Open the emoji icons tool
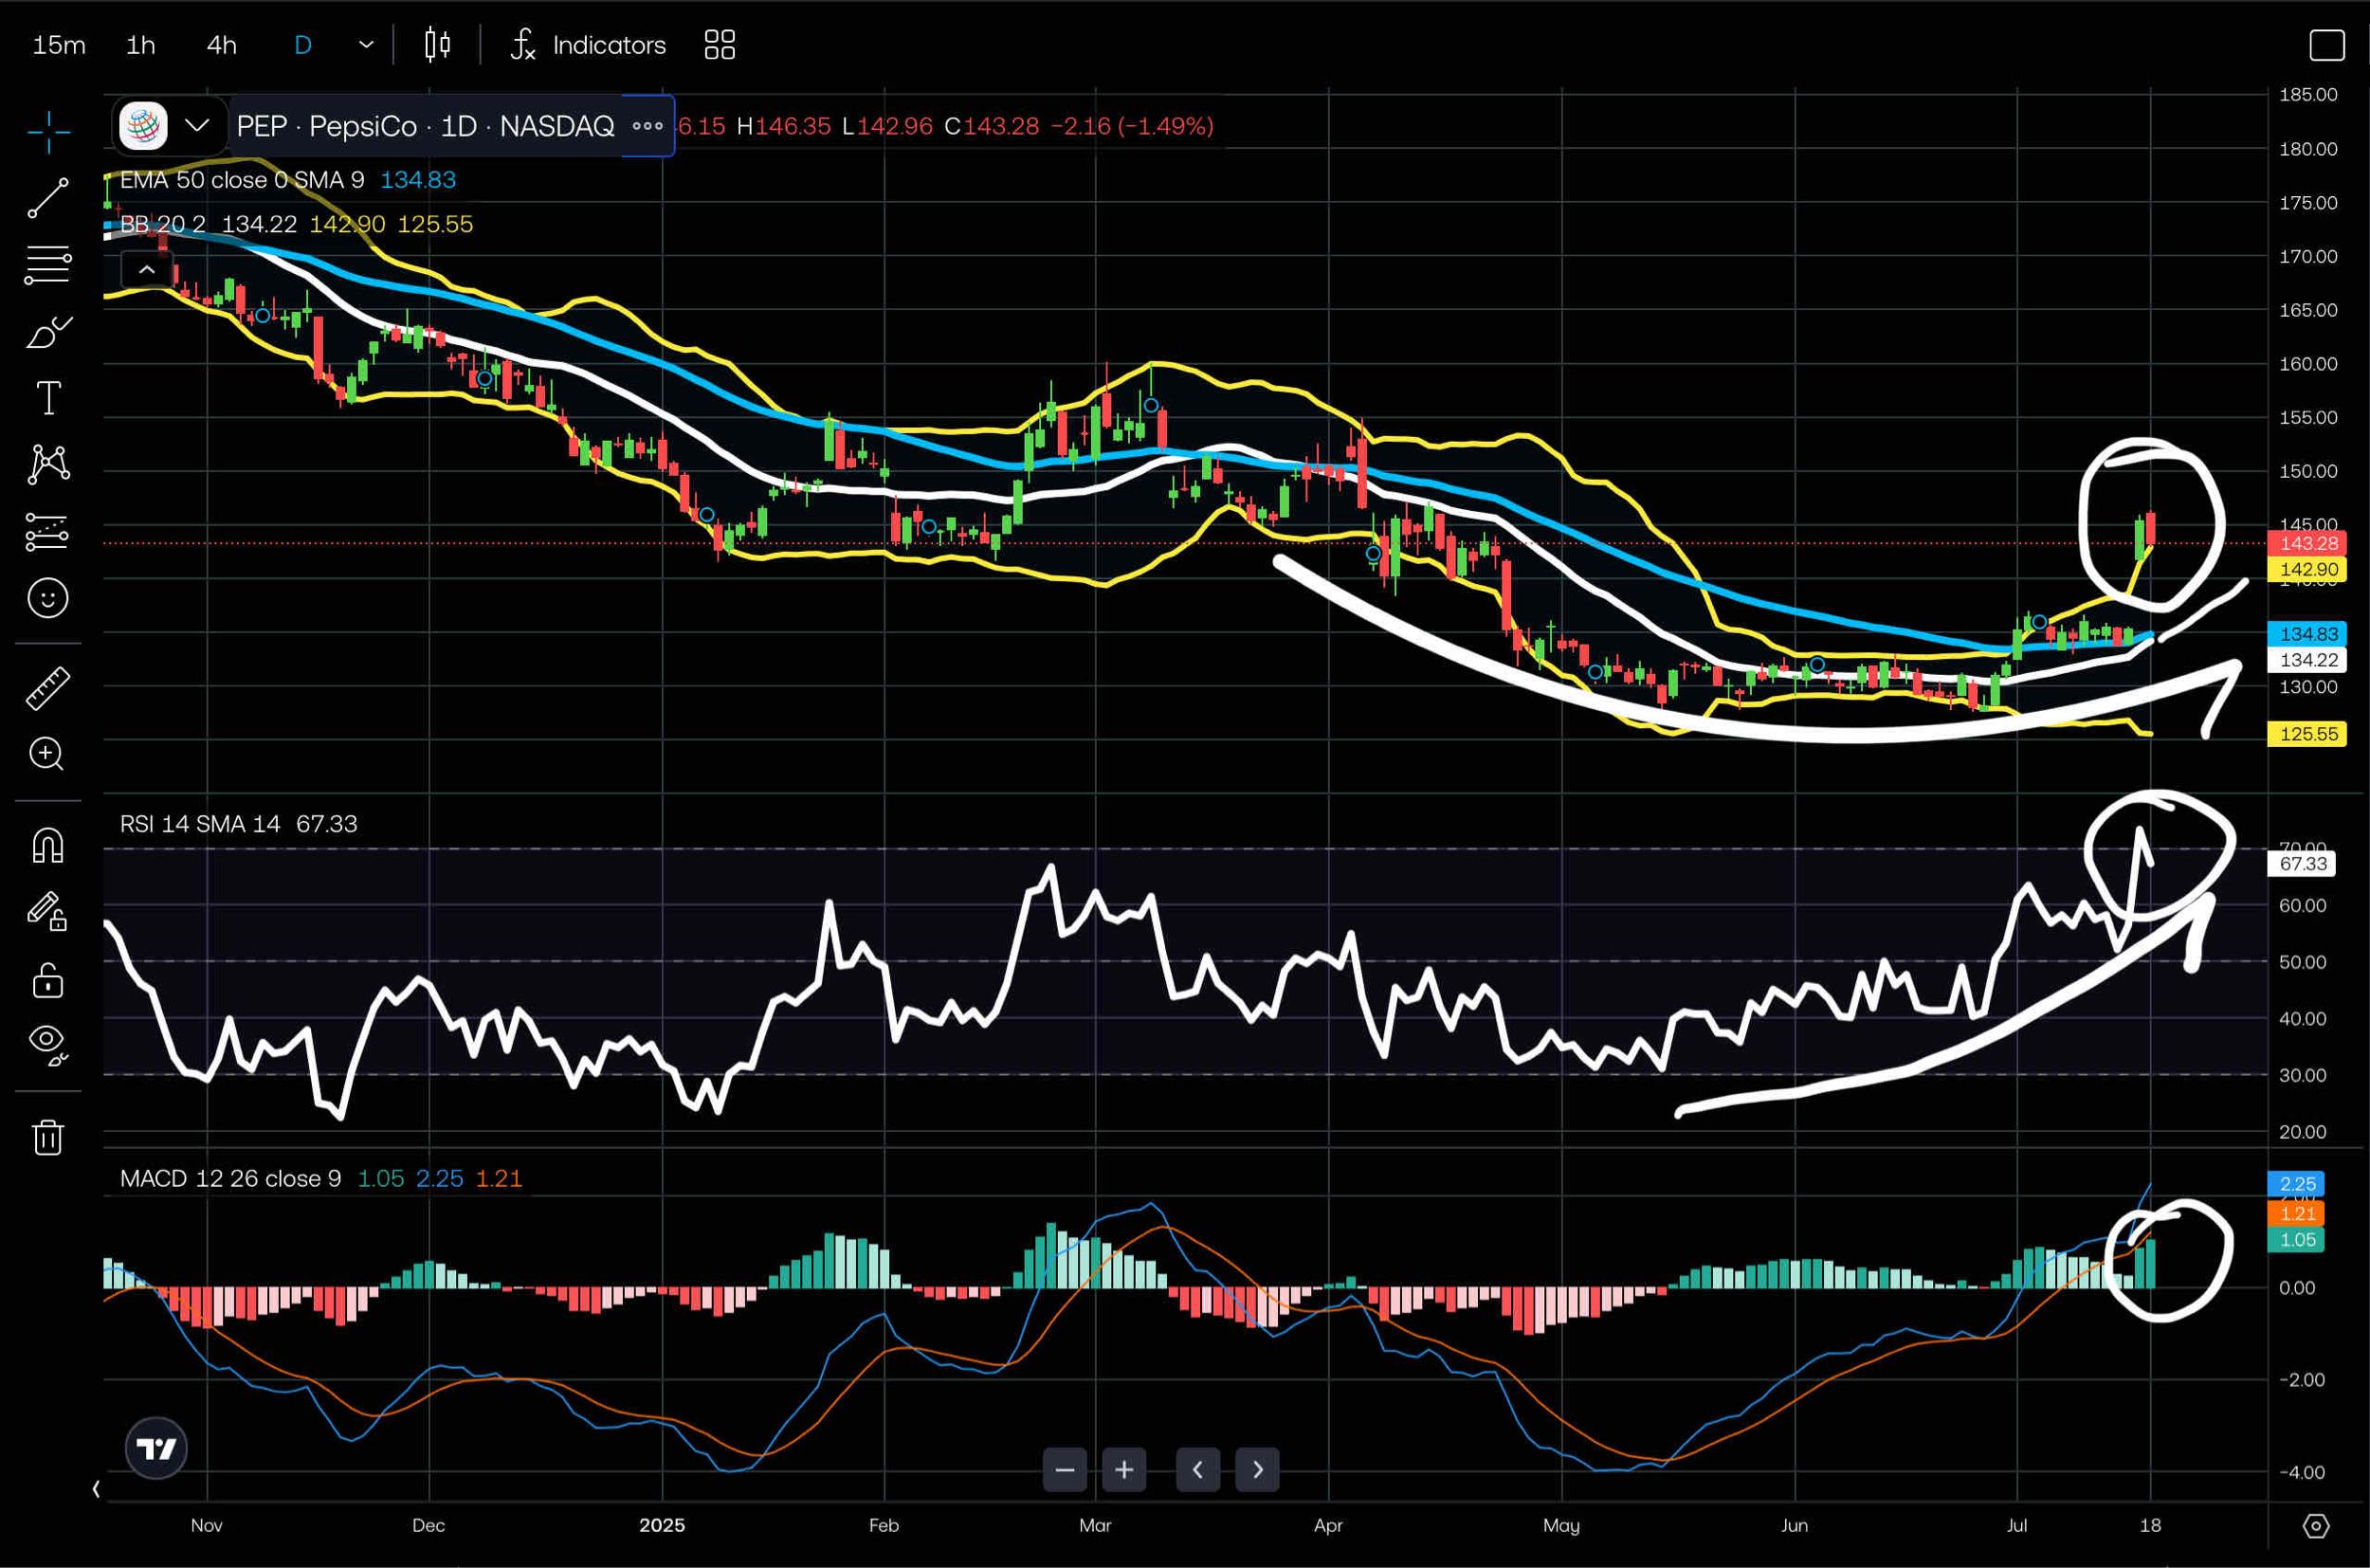The image size is (2370, 1568). pyautogui.click(x=48, y=598)
